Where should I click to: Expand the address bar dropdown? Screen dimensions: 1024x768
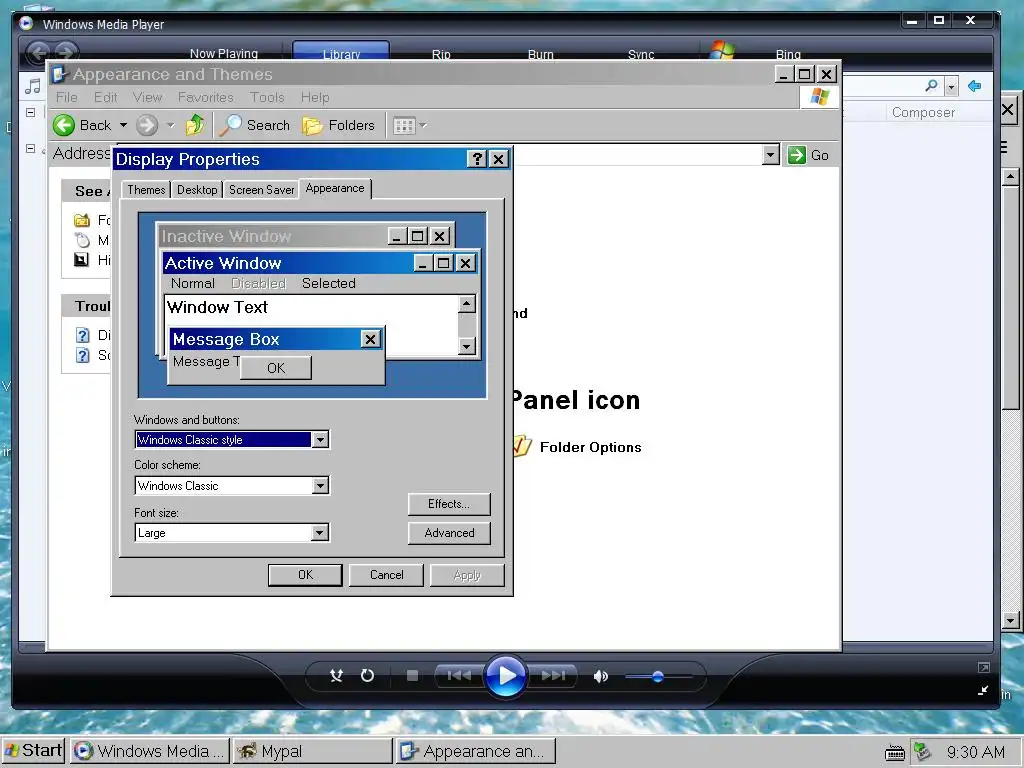[x=771, y=155]
